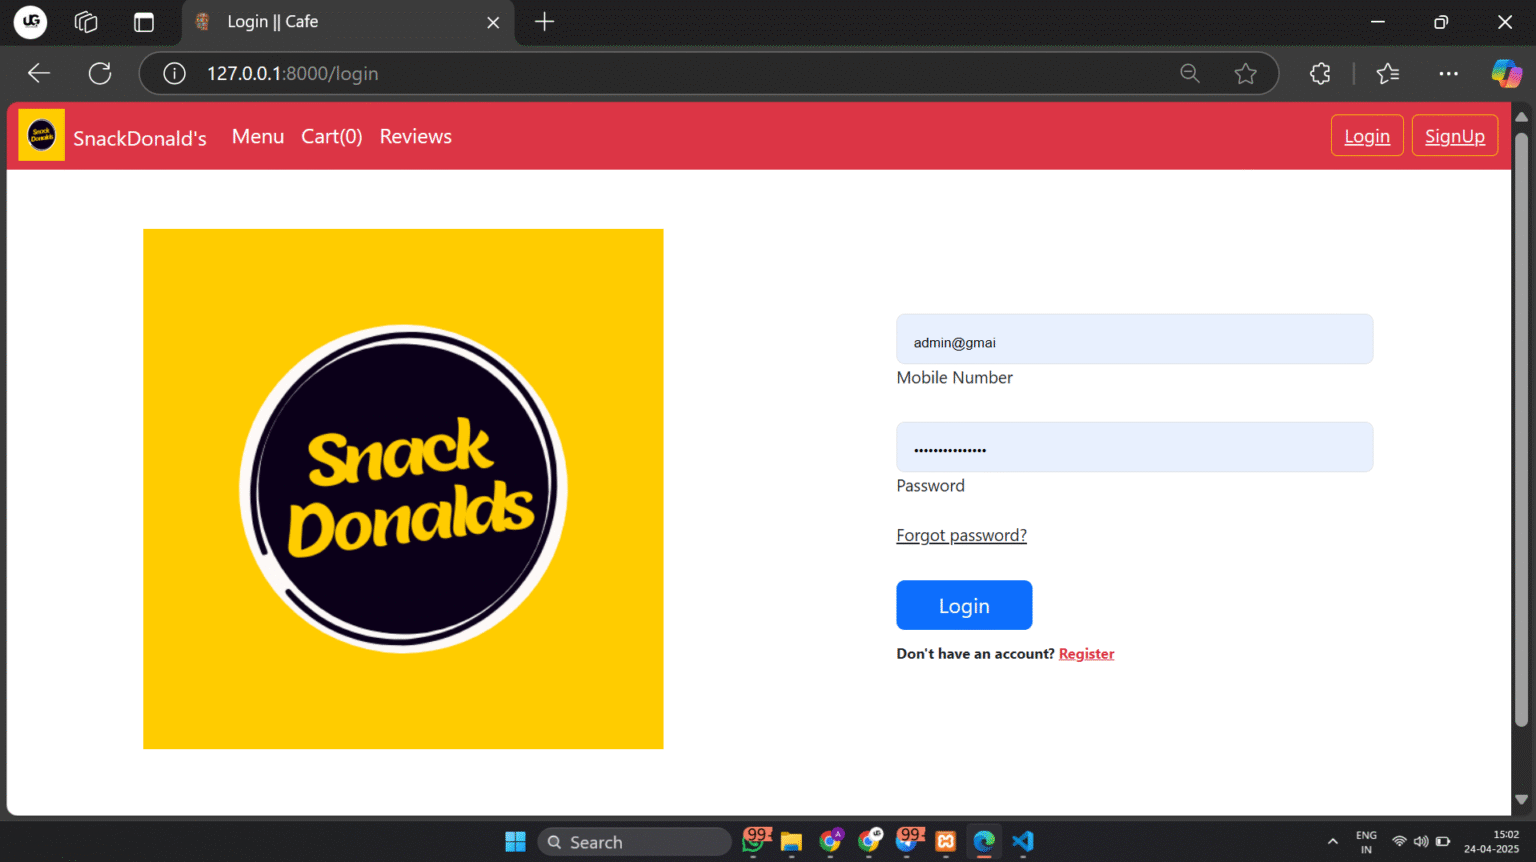Open the tab actions menu icon
This screenshot has height=862, width=1536.
[x=85, y=22]
